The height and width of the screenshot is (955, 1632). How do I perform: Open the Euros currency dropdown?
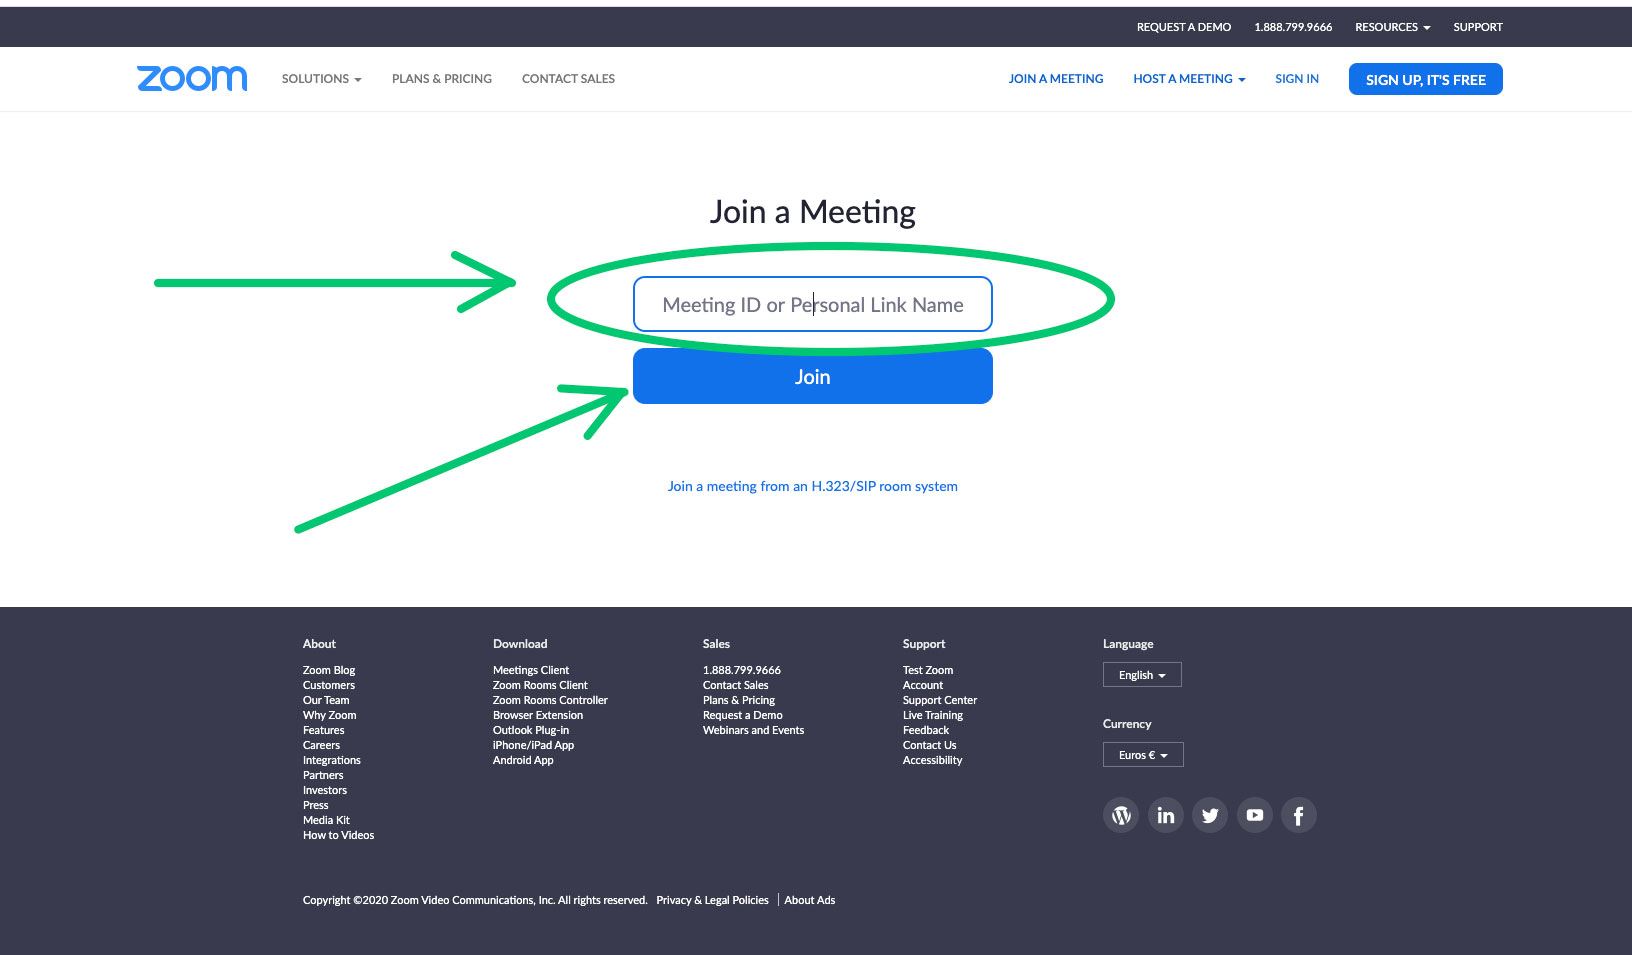point(1143,755)
